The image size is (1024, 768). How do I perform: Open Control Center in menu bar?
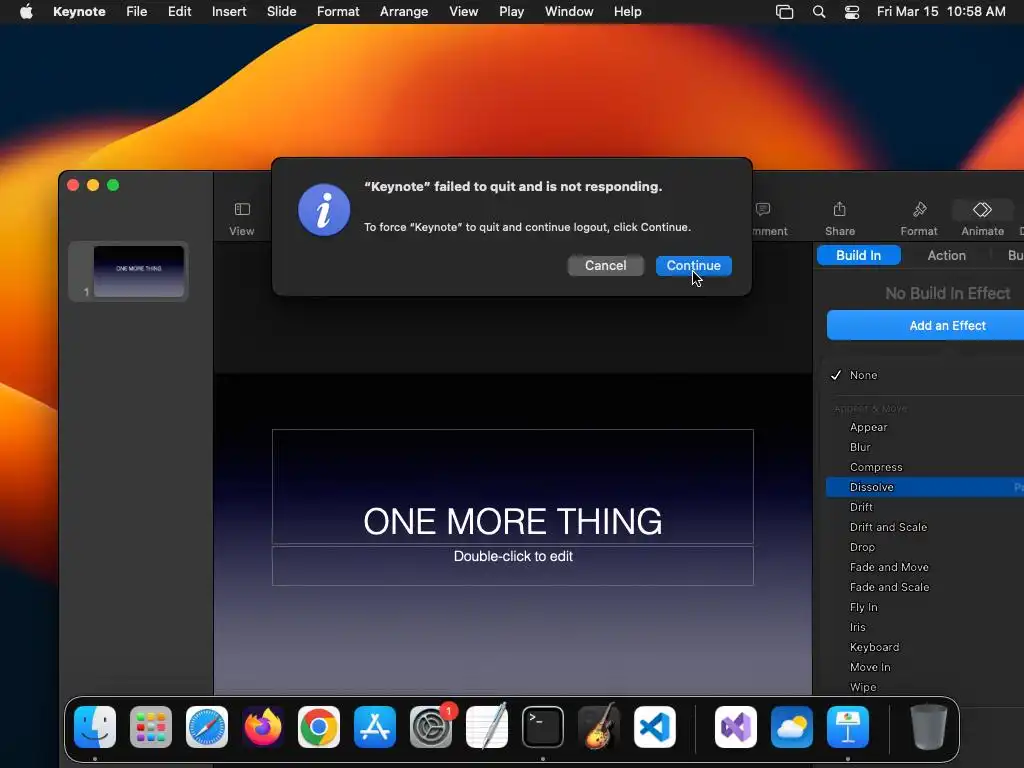(852, 12)
